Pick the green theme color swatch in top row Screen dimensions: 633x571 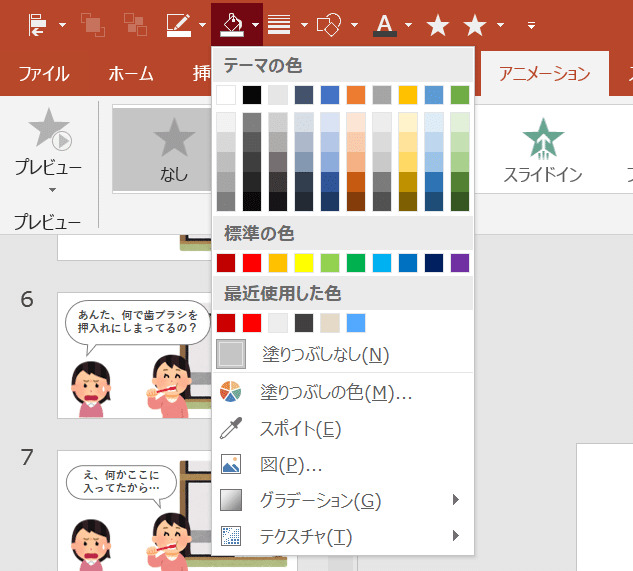pos(460,95)
